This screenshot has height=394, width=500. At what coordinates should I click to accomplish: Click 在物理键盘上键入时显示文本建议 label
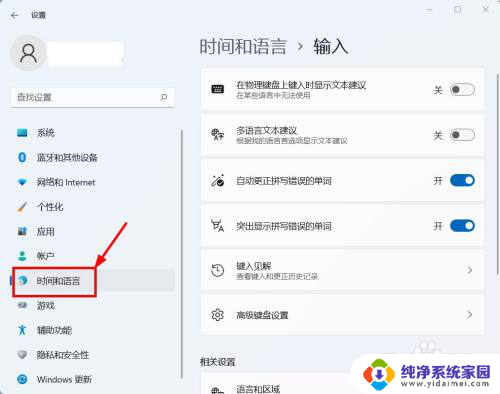pos(301,85)
